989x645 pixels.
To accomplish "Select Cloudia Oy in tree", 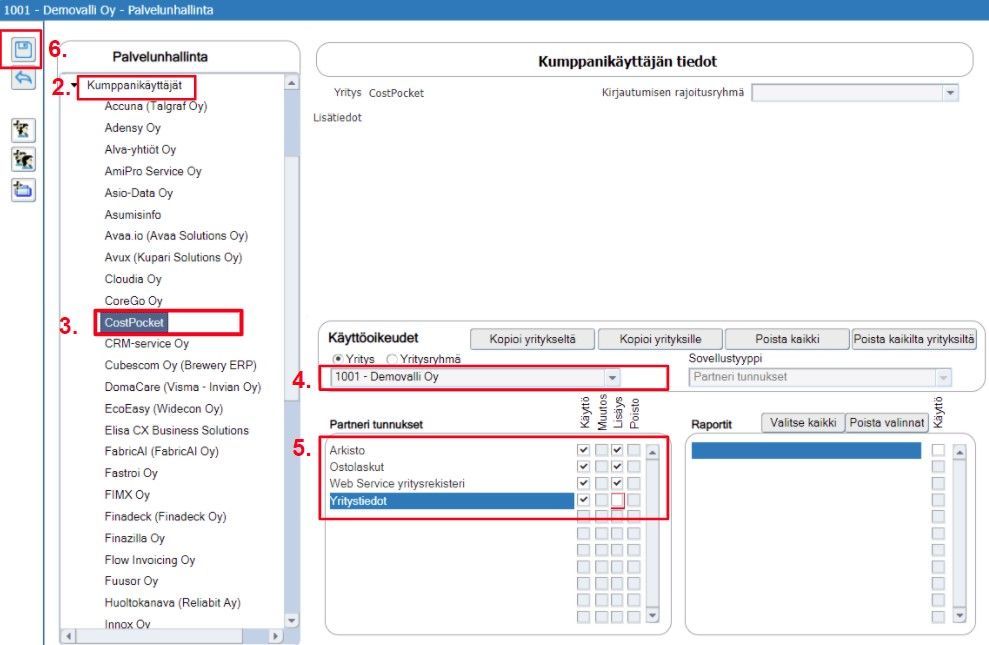I will [133, 279].
